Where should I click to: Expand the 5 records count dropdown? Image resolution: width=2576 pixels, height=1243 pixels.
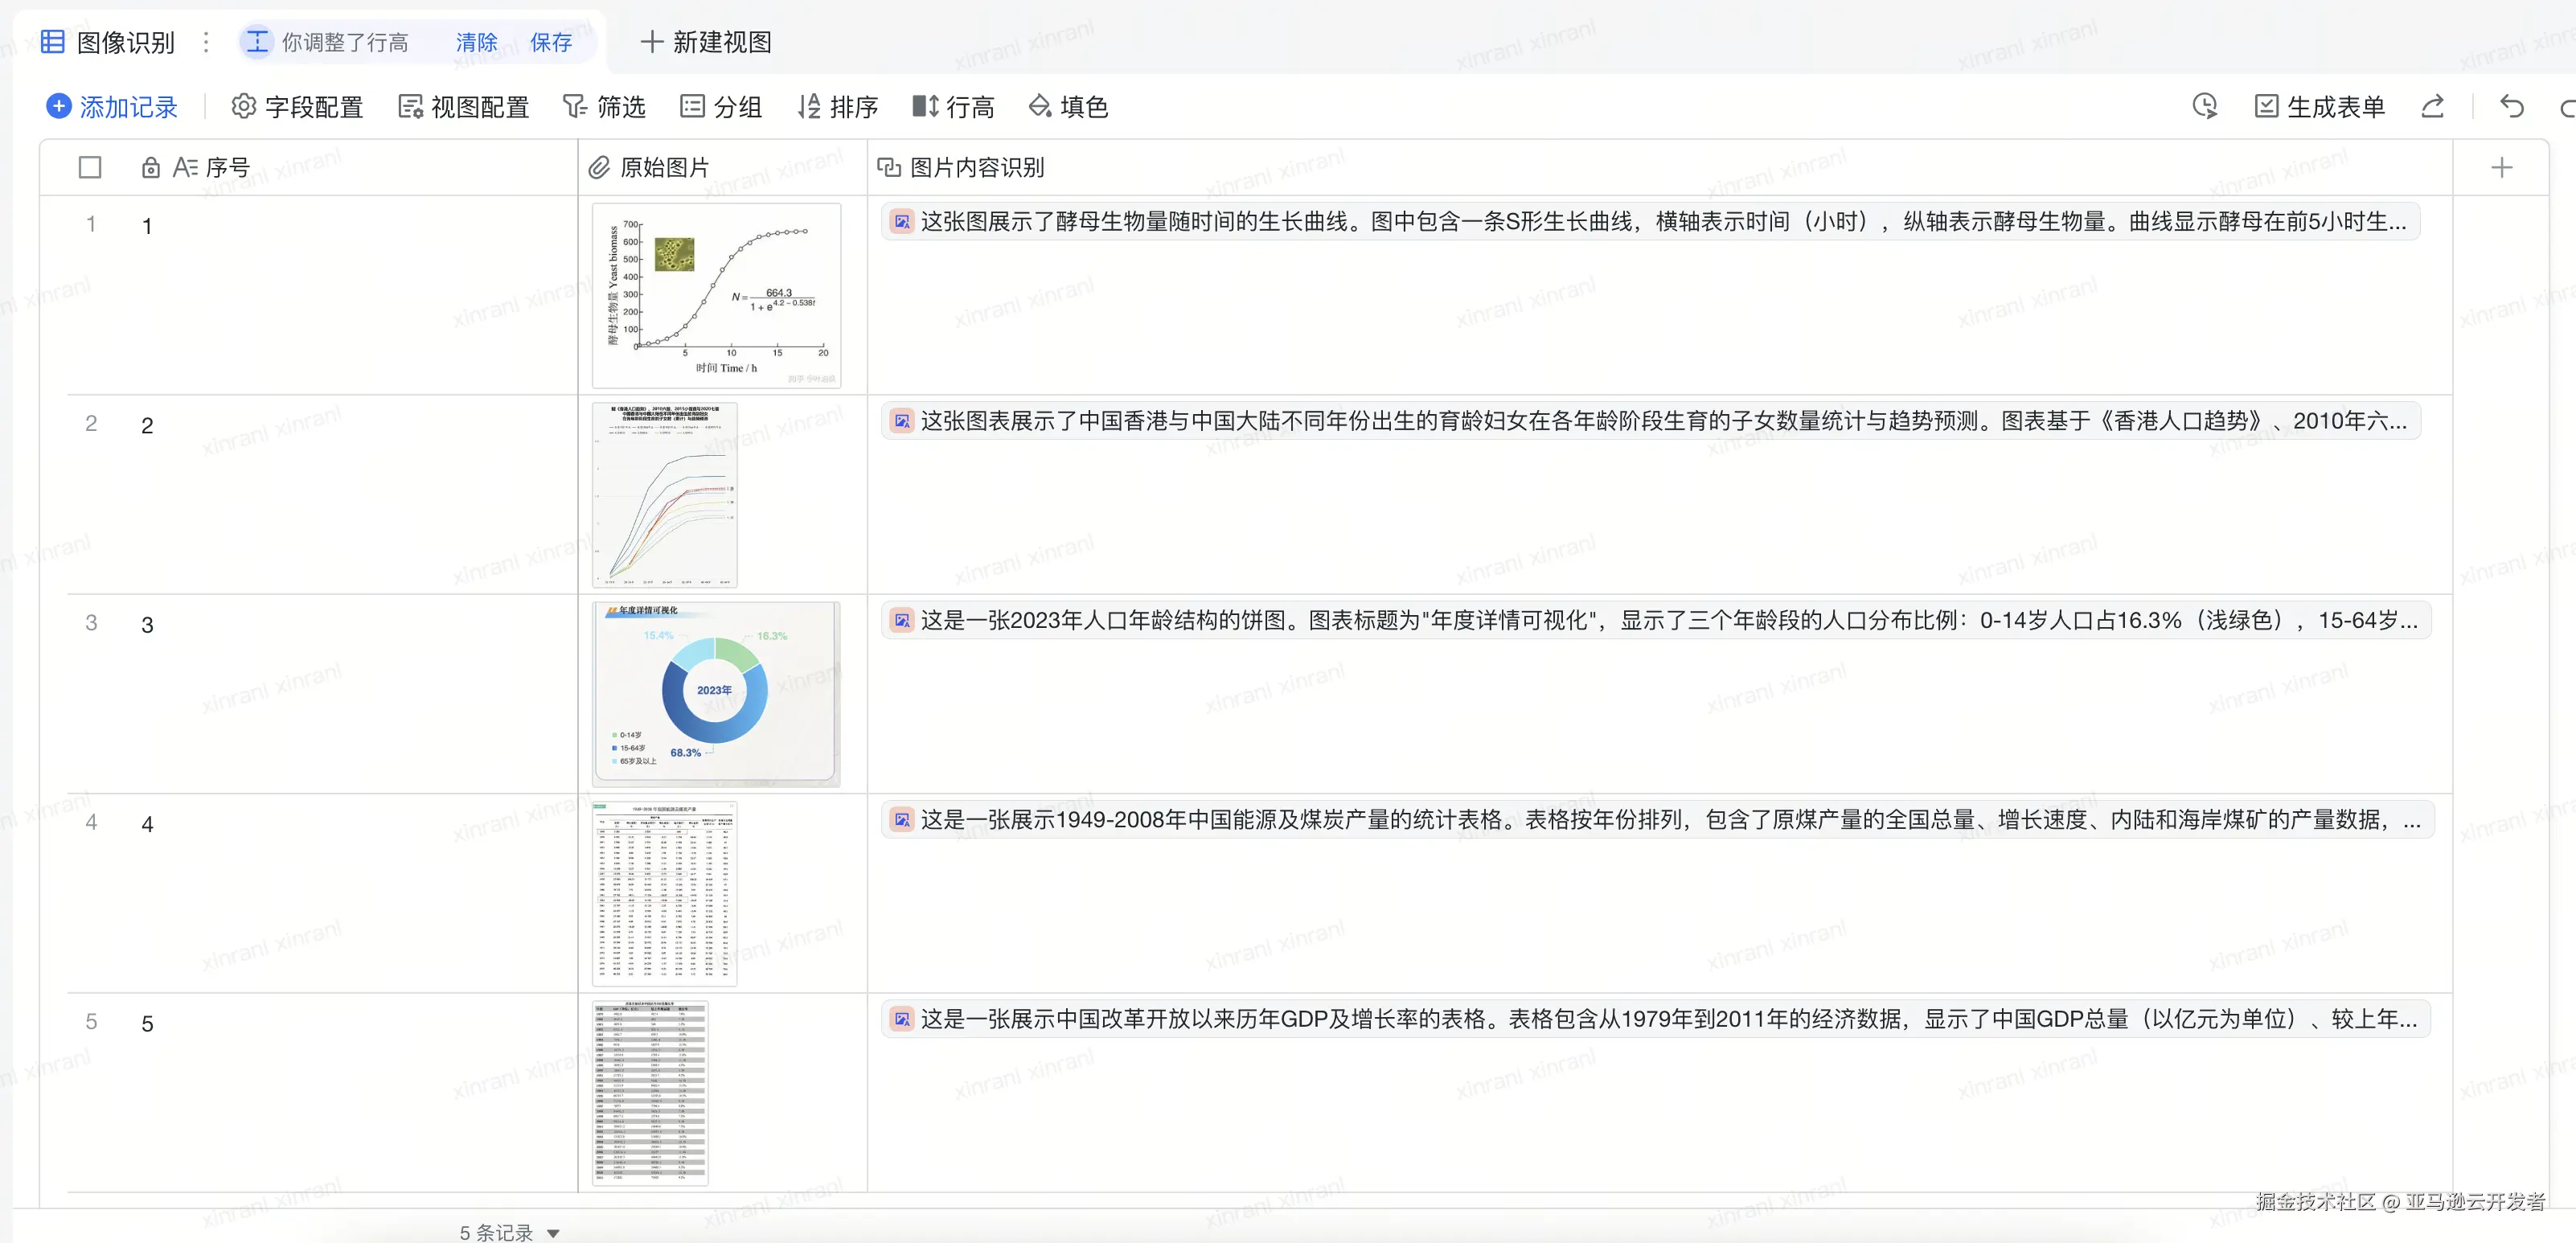(x=553, y=1232)
